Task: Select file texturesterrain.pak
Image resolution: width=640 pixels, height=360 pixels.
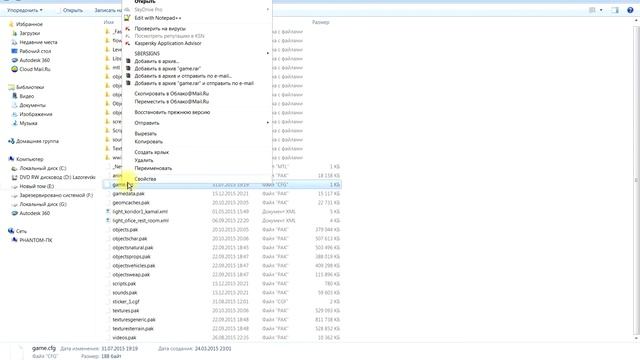Action: pyautogui.click(x=133, y=329)
